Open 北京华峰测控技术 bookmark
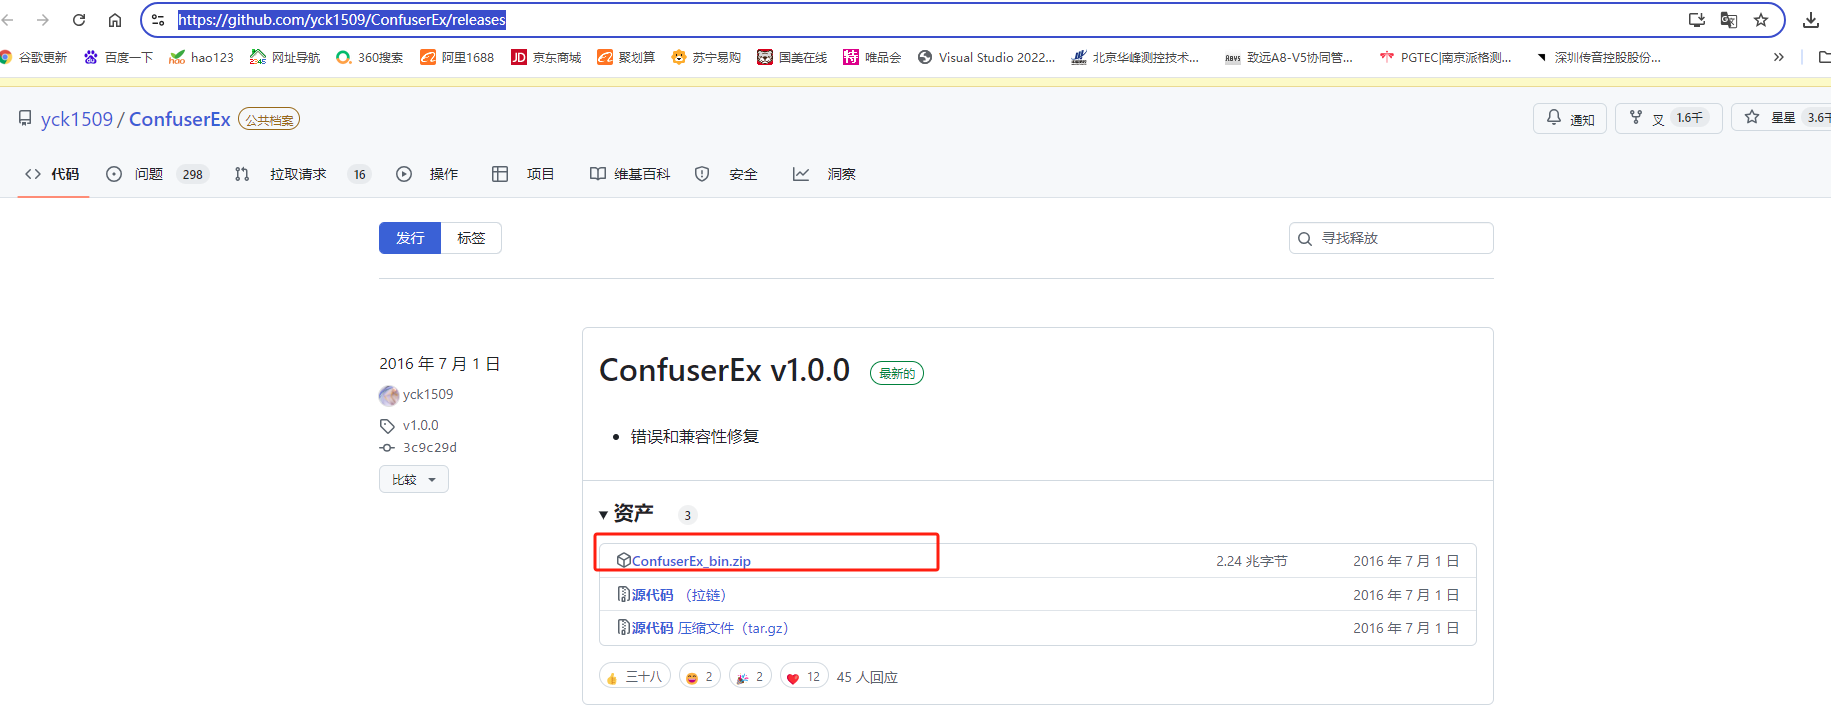The image size is (1831, 725). [1135, 57]
